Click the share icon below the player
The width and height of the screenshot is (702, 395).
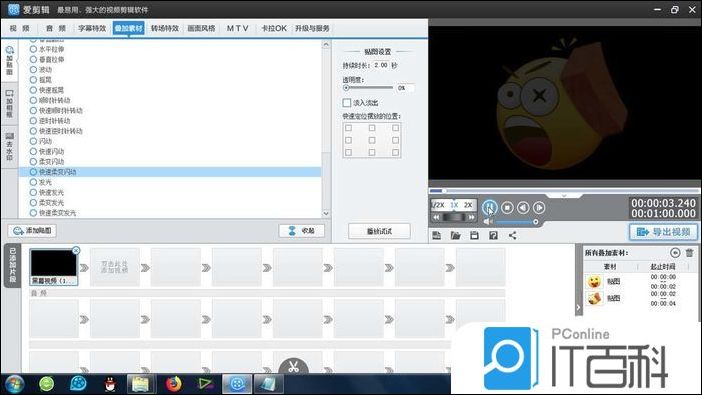513,236
